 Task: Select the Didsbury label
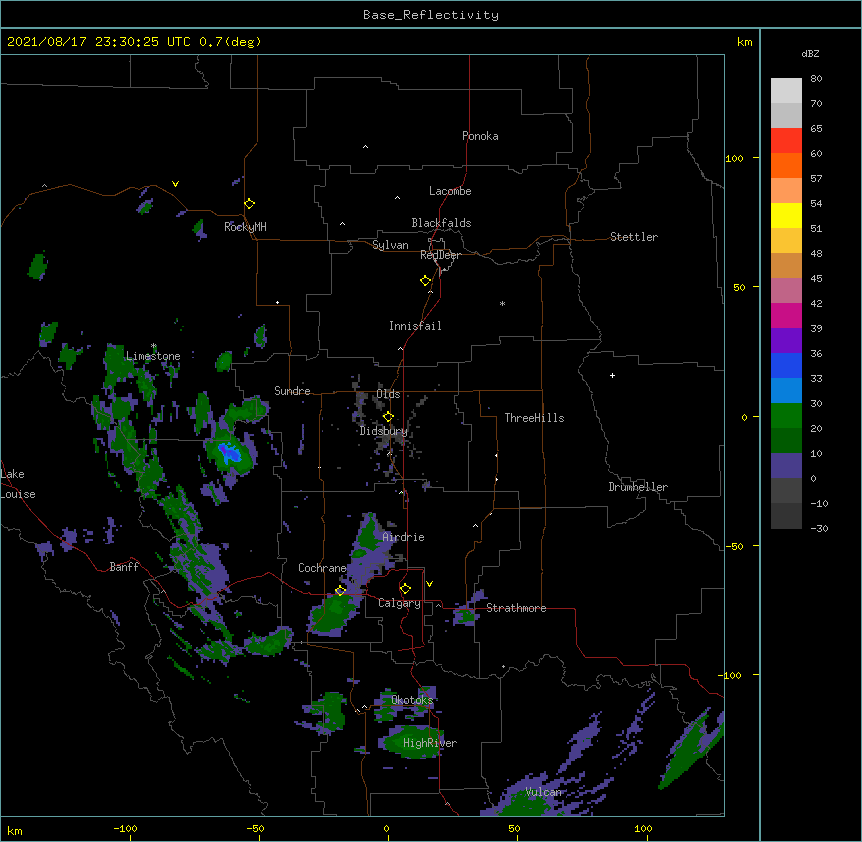[384, 431]
